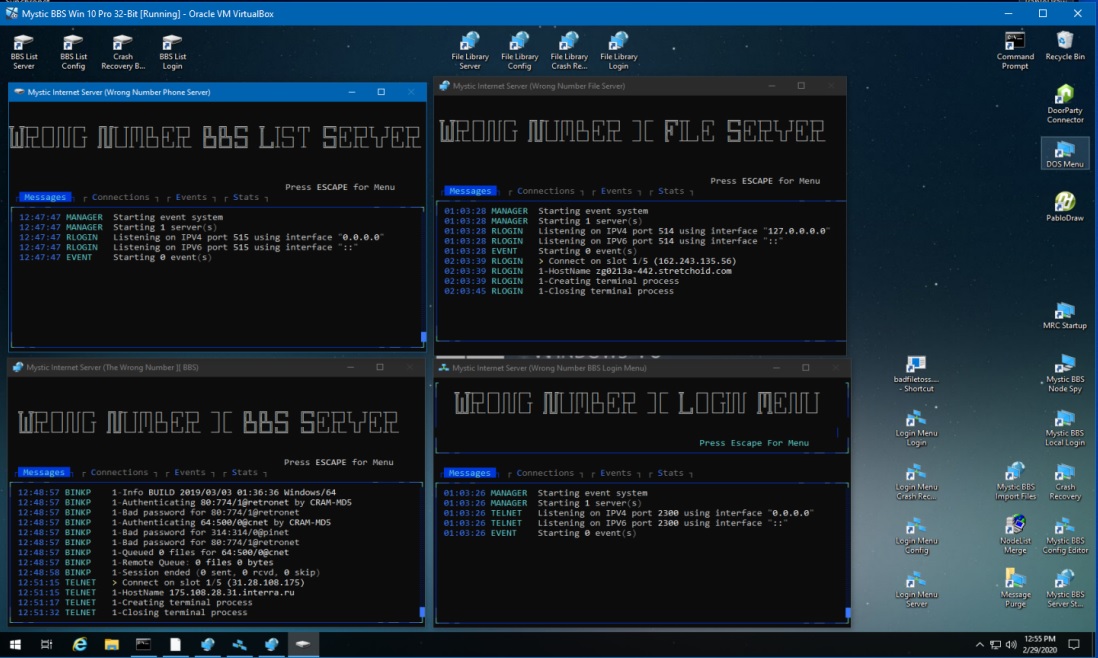Open the Mystic BBS Server St... icon
Screen dimensions: 1098x658
(1064, 589)
